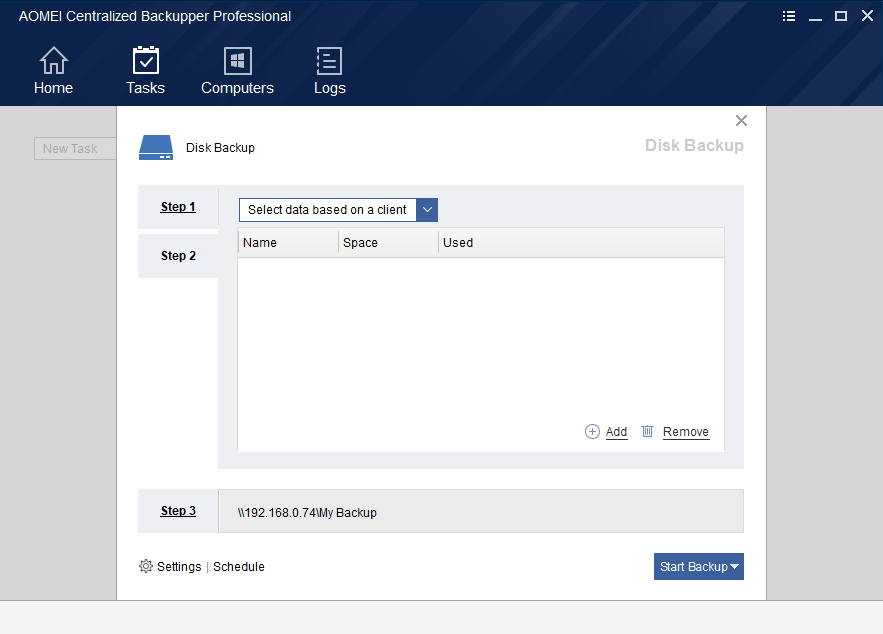Click the Settings gear icon
This screenshot has width=883, height=634.
(x=146, y=566)
